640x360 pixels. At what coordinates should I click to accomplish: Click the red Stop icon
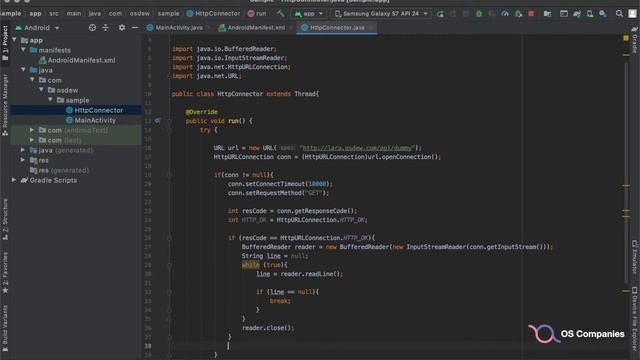(531, 14)
